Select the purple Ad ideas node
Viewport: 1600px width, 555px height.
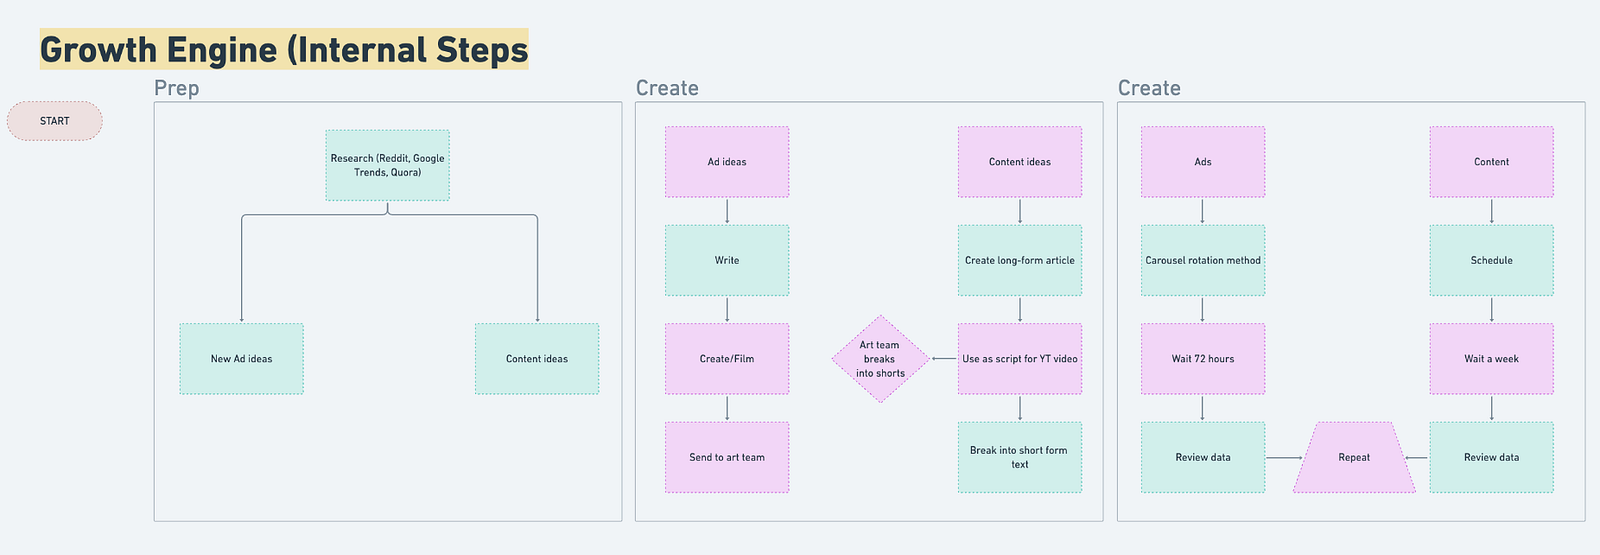[727, 162]
